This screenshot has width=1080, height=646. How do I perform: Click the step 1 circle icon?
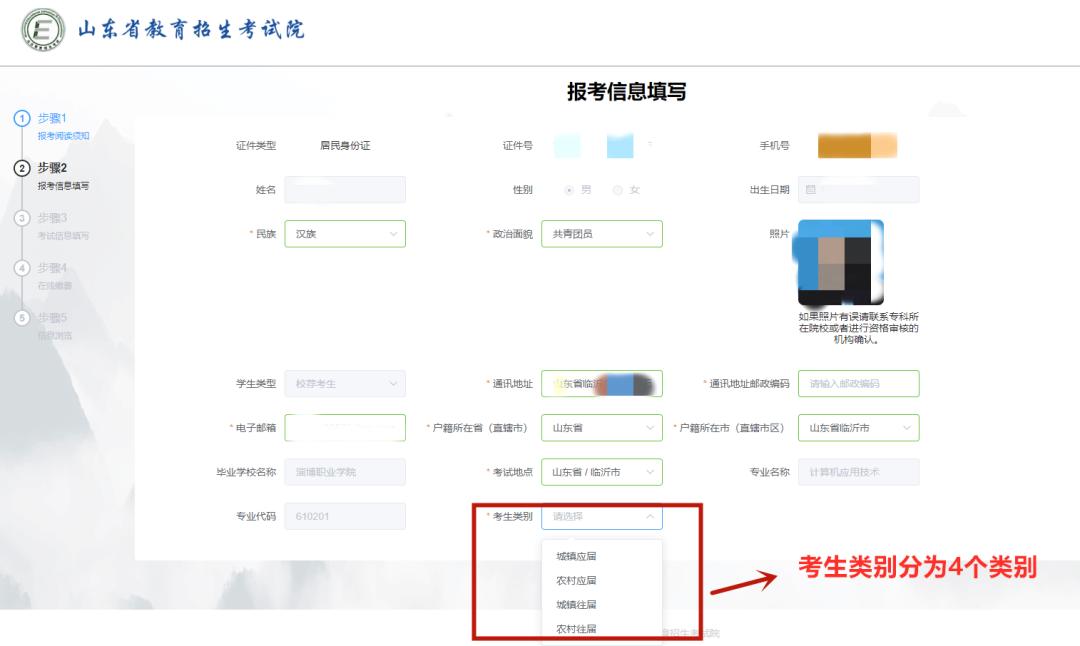pos(22,117)
